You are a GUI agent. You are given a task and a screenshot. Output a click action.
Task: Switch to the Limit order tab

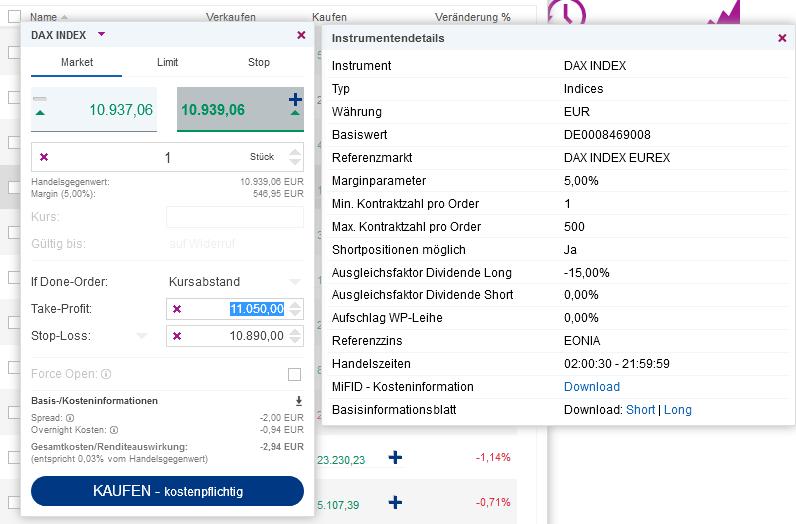pyautogui.click(x=168, y=62)
